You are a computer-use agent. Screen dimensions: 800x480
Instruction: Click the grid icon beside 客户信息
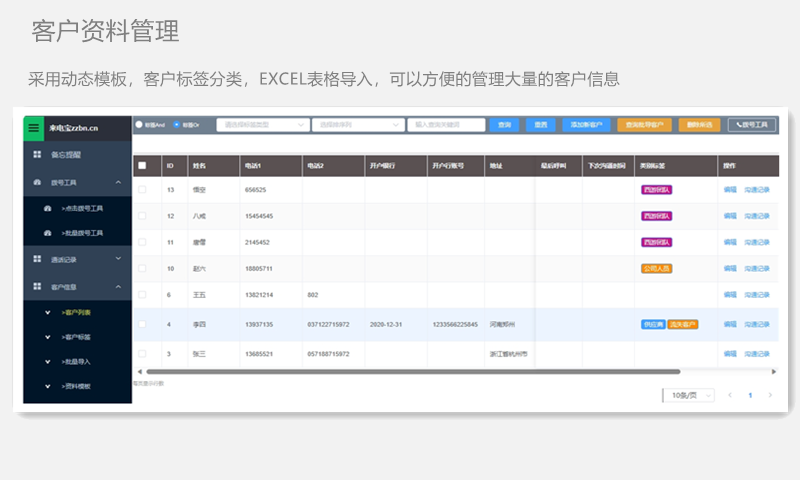(37, 287)
